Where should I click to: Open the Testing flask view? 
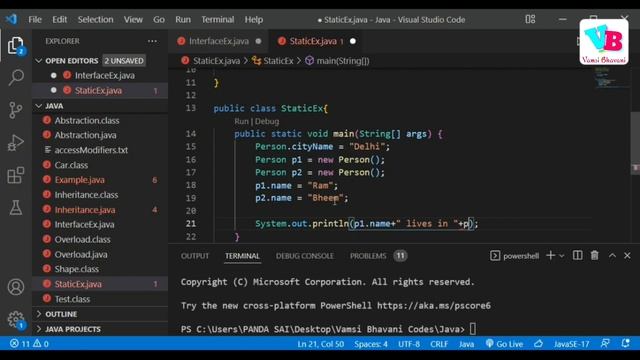click(16, 208)
